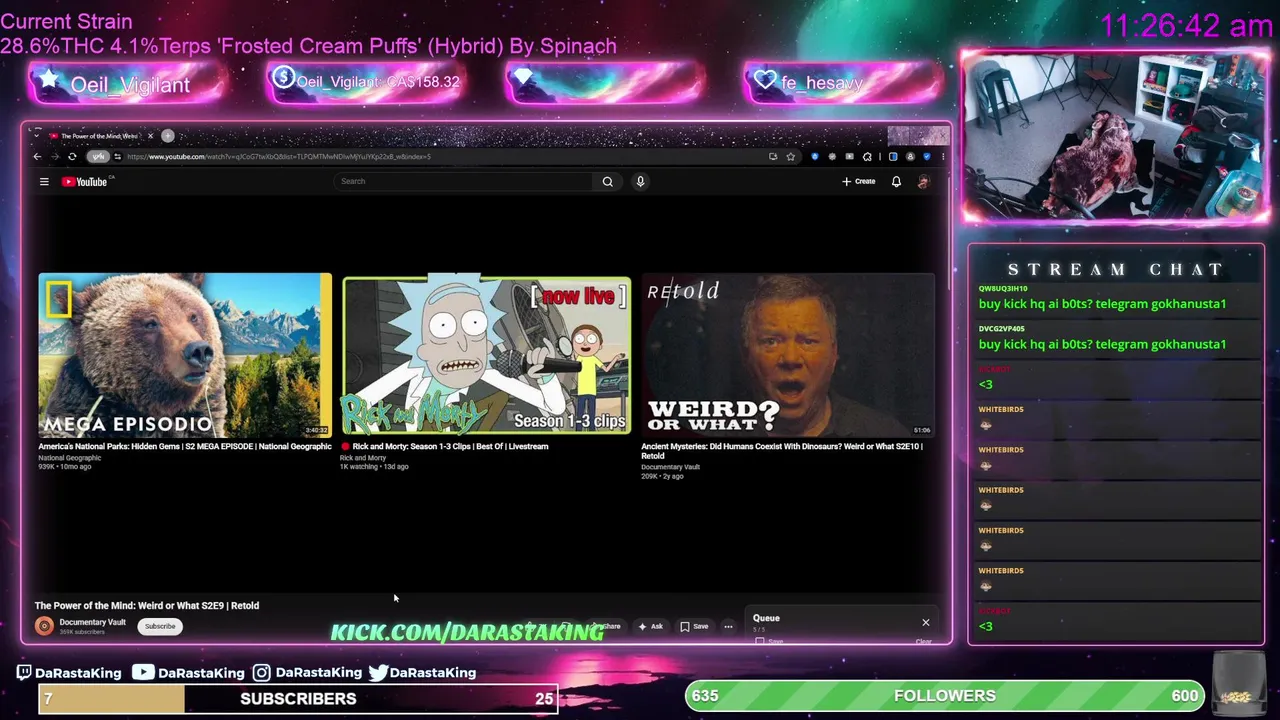Open America's National Parks video title

[185, 447]
